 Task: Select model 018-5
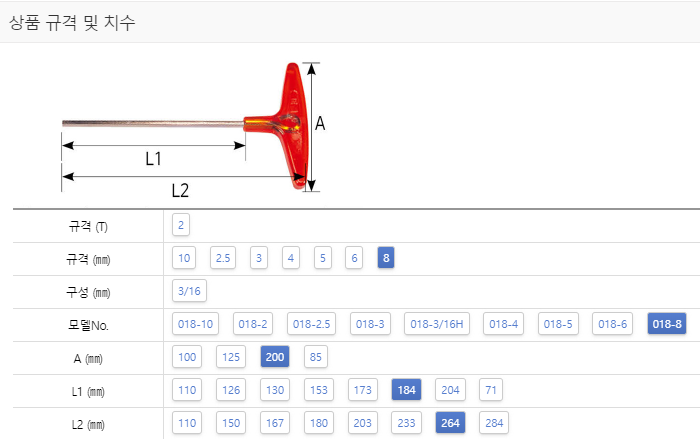558,324
